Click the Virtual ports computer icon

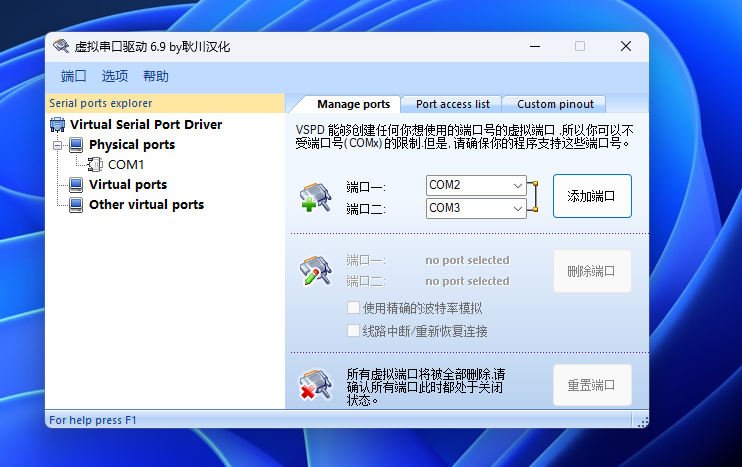[x=76, y=185]
